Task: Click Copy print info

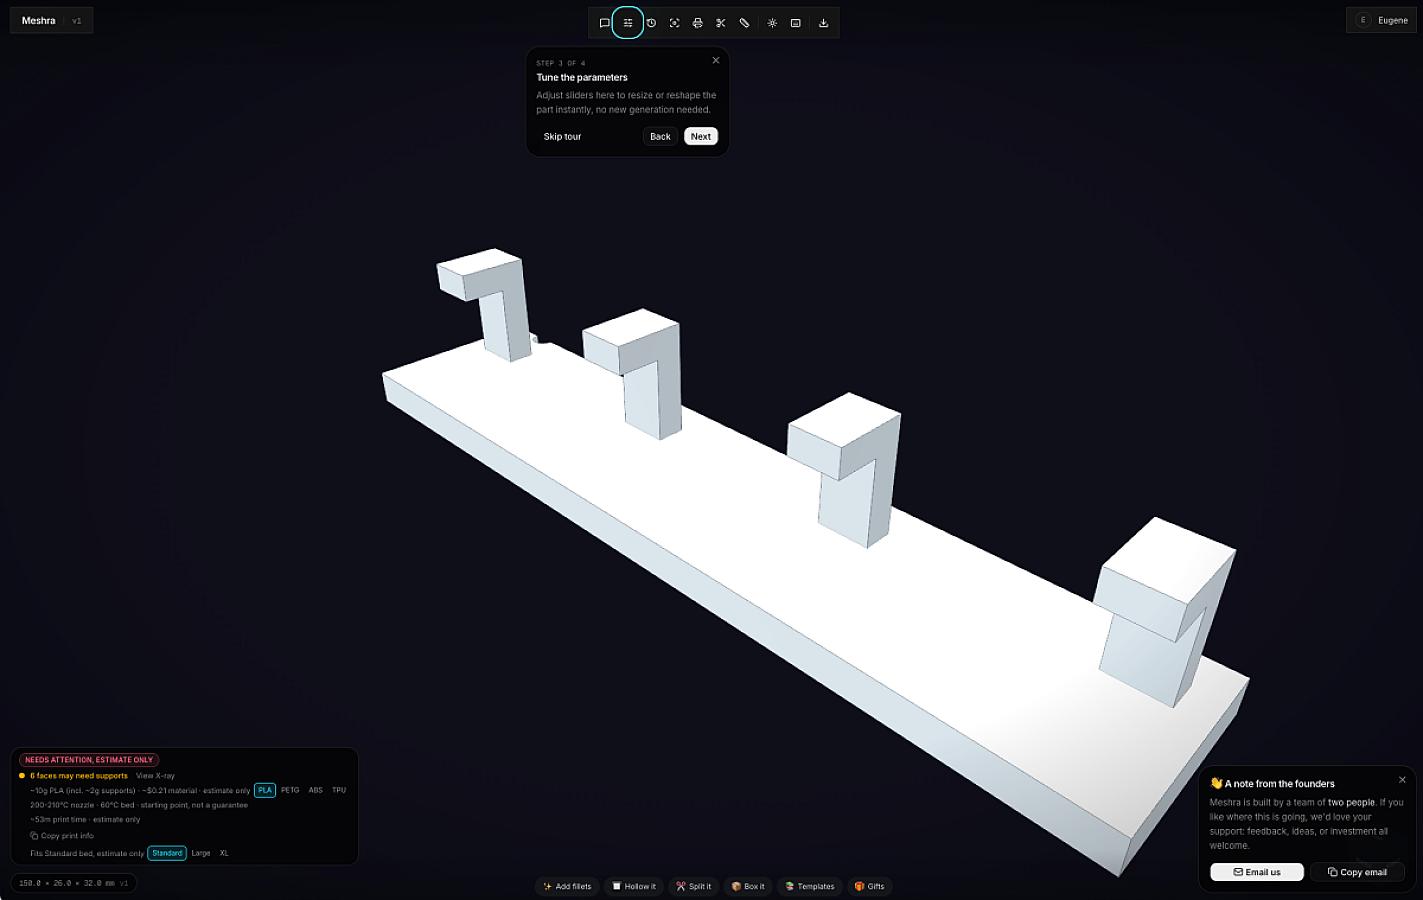Action: click(62, 835)
